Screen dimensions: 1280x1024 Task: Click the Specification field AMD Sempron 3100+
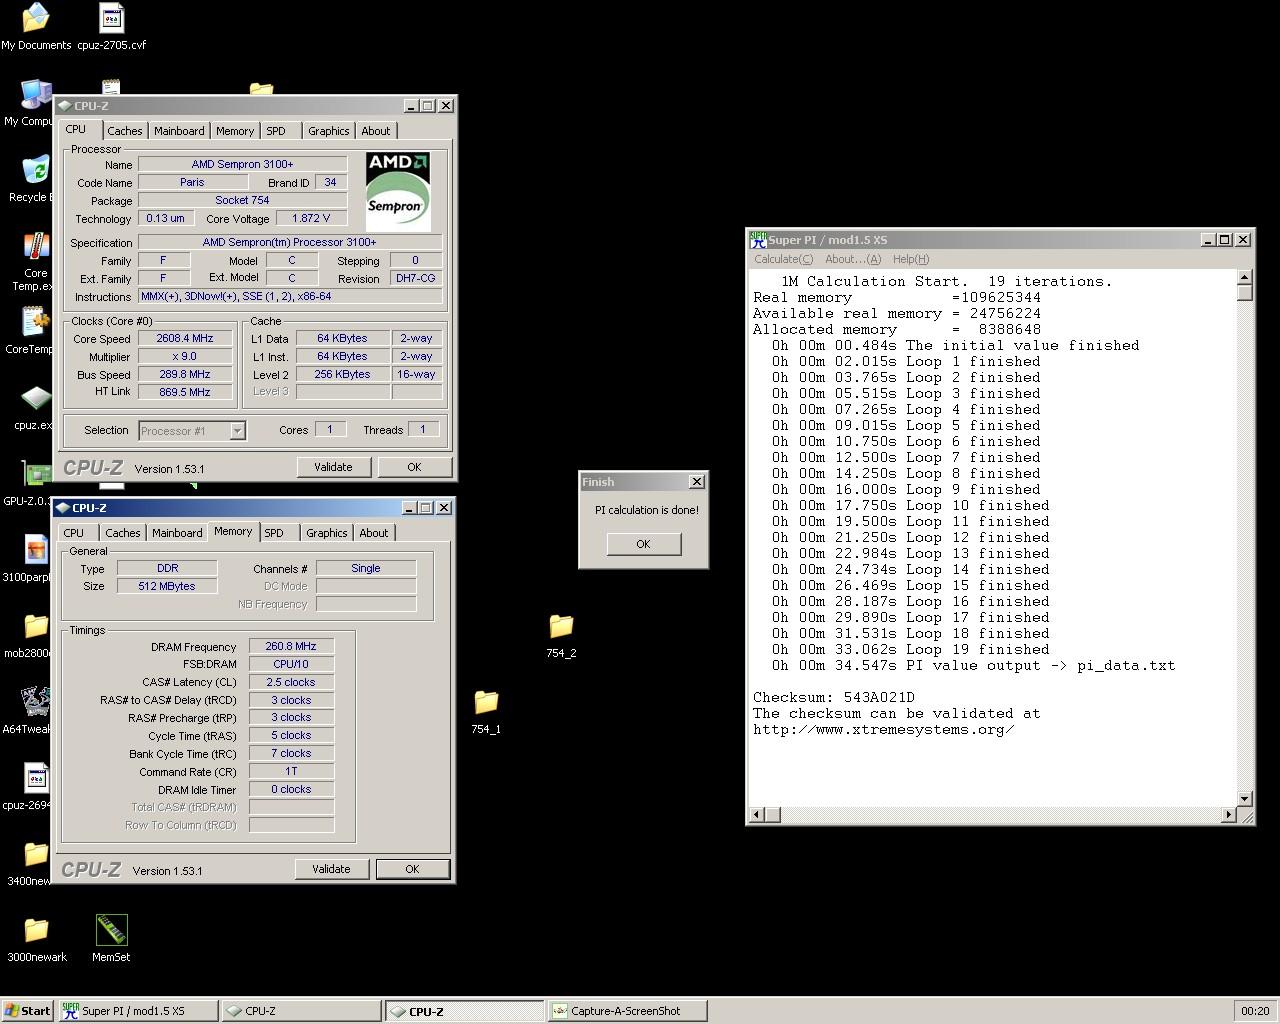click(x=290, y=242)
